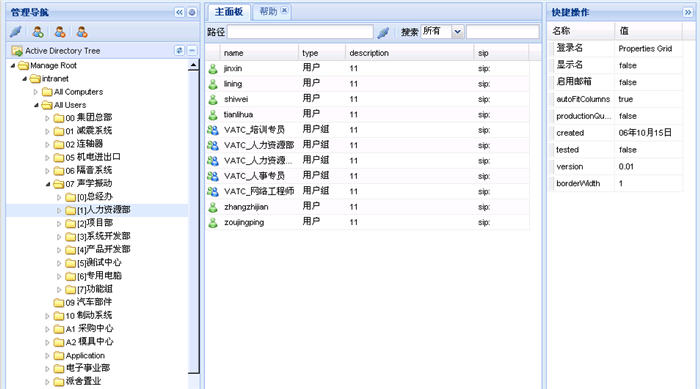The width and height of the screenshot is (700, 389).
Task: Sort by the description column header
Action: coord(409,53)
